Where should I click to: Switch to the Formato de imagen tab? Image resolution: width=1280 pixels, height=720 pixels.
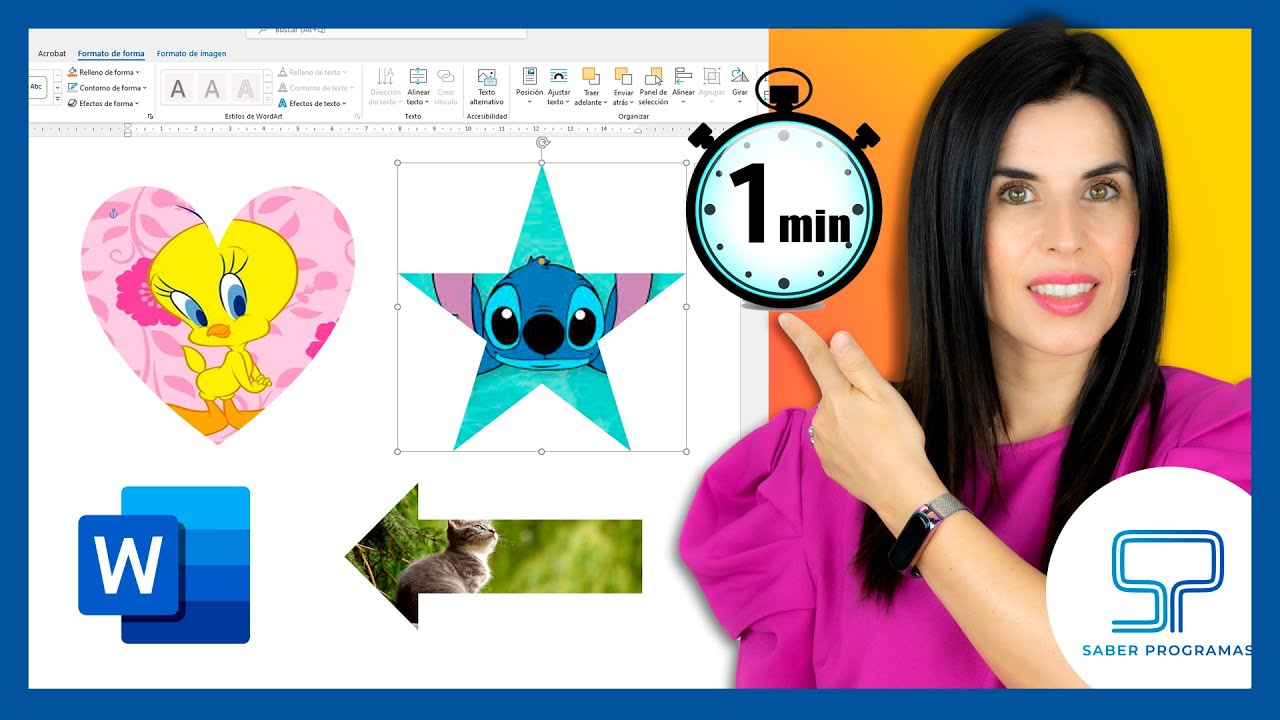pos(191,53)
